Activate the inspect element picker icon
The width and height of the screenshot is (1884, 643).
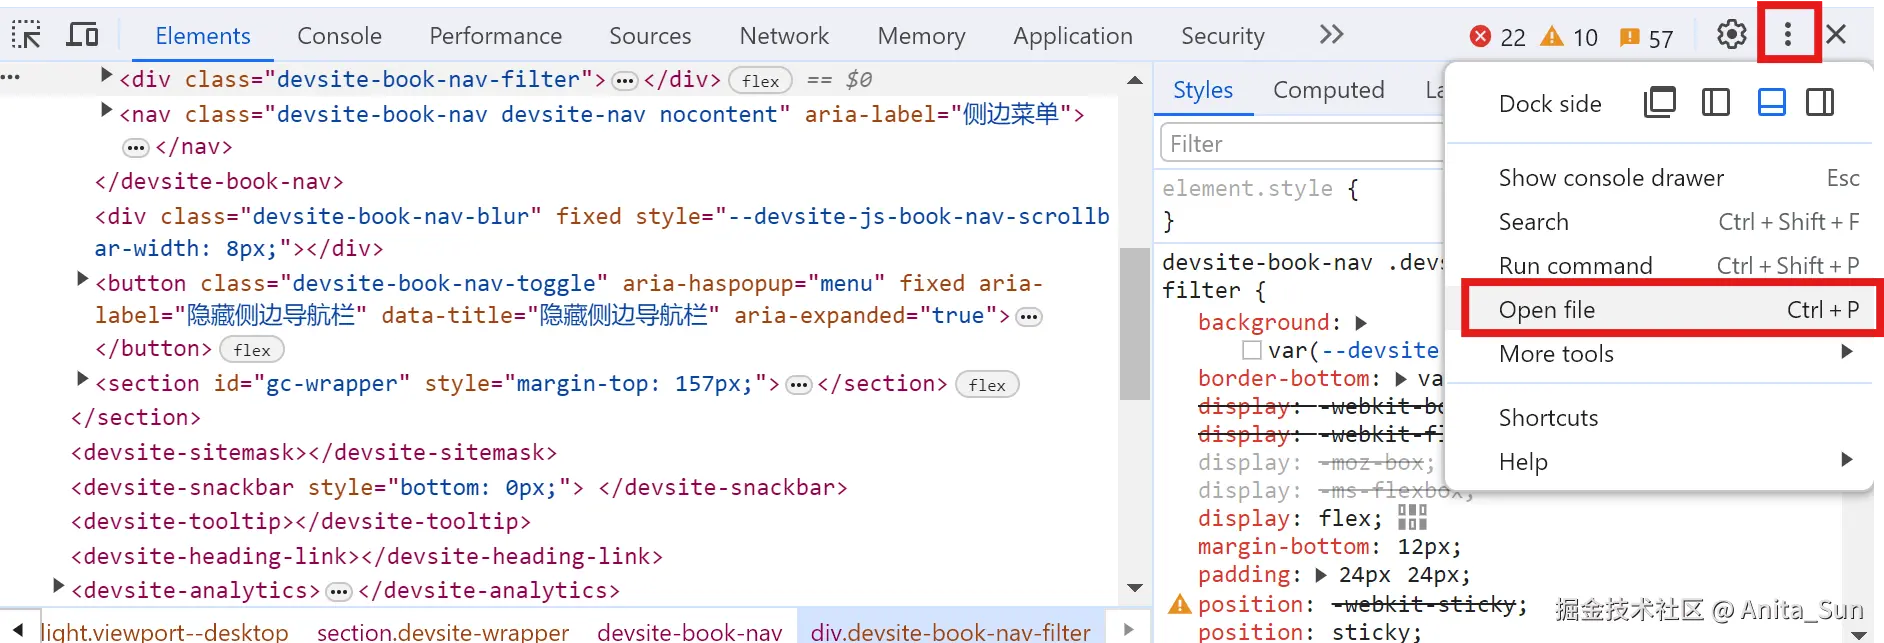pyautogui.click(x=26, y=35)
